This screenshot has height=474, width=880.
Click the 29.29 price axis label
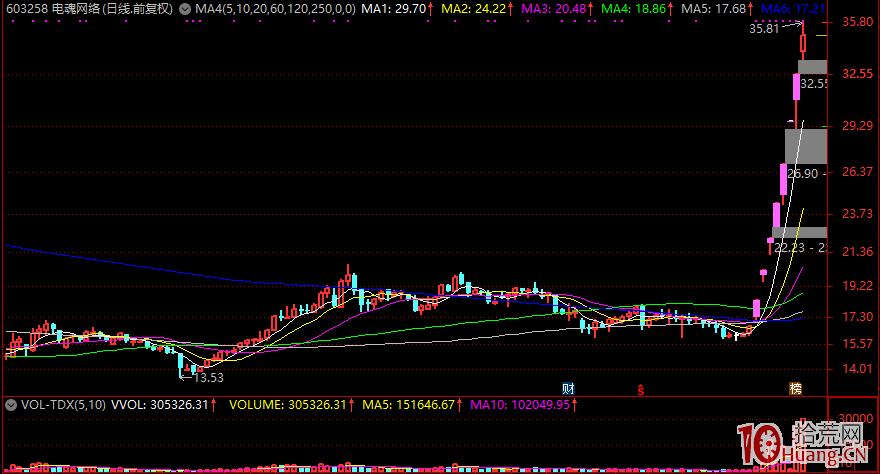point(858,126)
